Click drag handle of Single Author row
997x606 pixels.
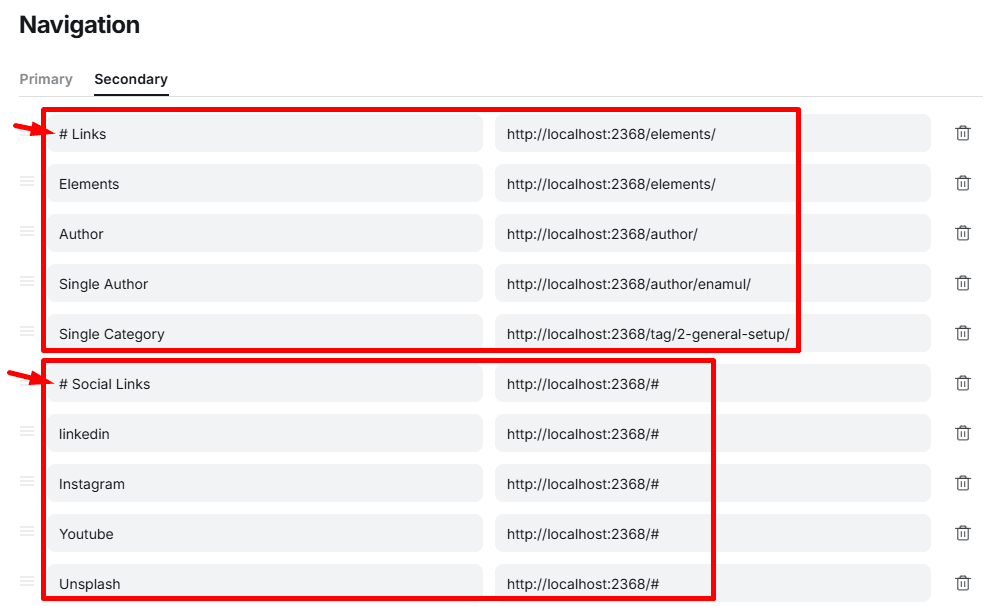[27, 281]
